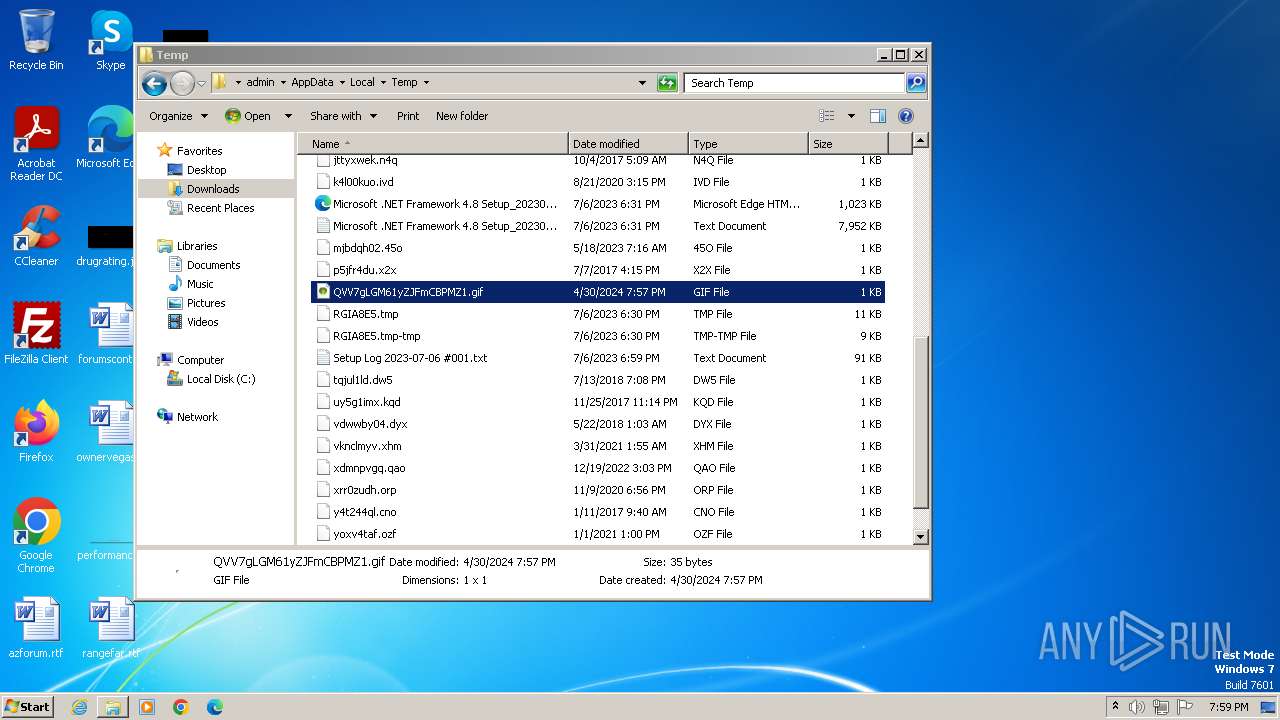Screen dimensions: 1280x720
Task: Open Firefox desktop shortcut
Action: [36, 431]
